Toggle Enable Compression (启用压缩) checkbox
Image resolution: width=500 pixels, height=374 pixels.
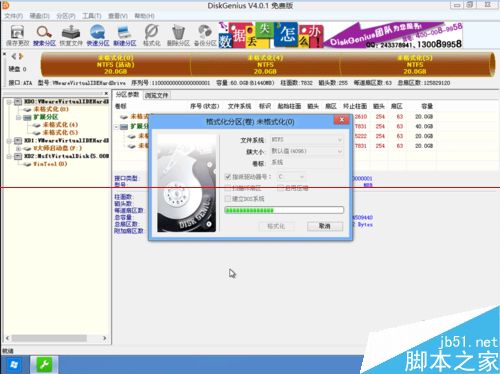click(x=281, y=188)
